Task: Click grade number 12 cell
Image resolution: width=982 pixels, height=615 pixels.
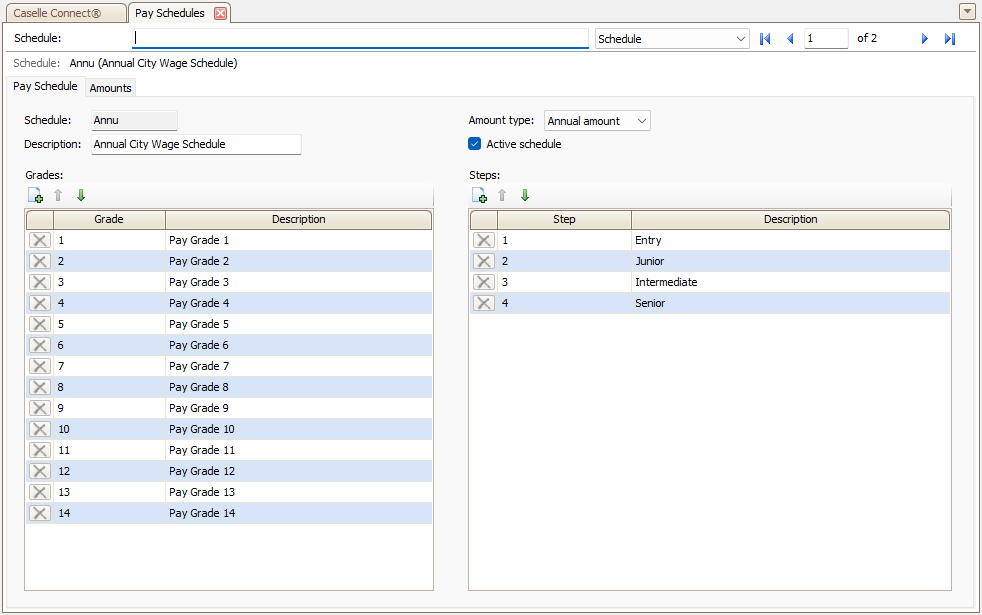Action: pos(109,471)
